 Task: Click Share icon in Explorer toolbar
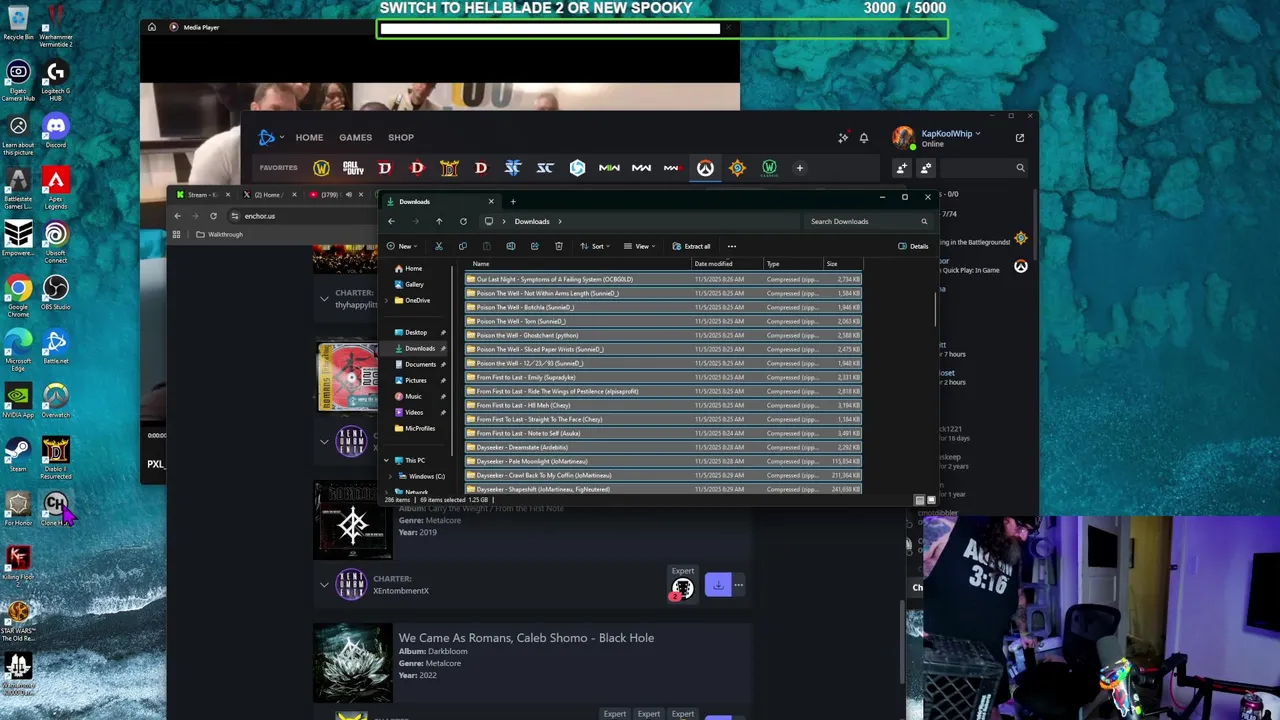click(535, 246)
